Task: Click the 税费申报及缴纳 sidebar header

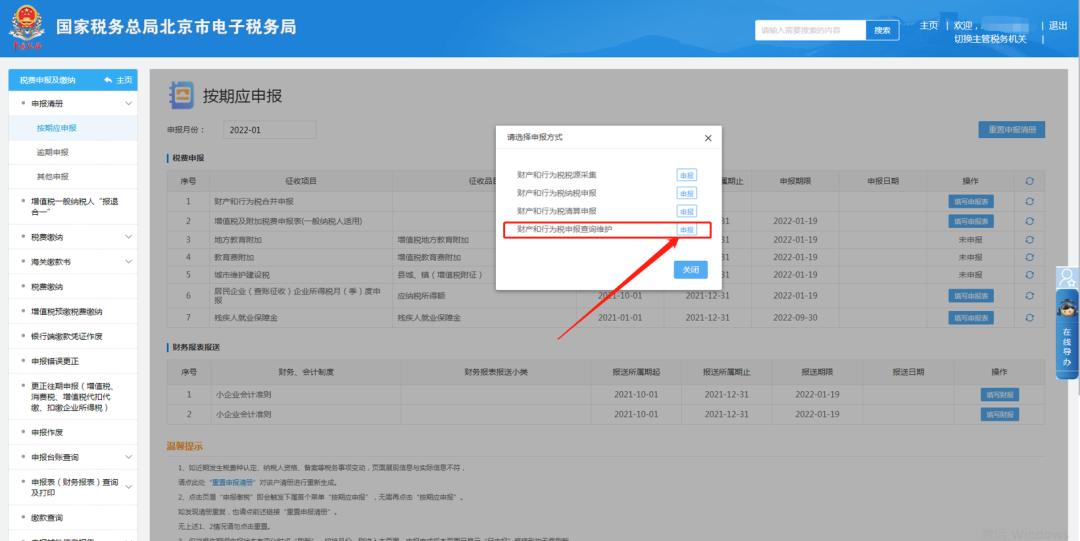Action: 48,80
